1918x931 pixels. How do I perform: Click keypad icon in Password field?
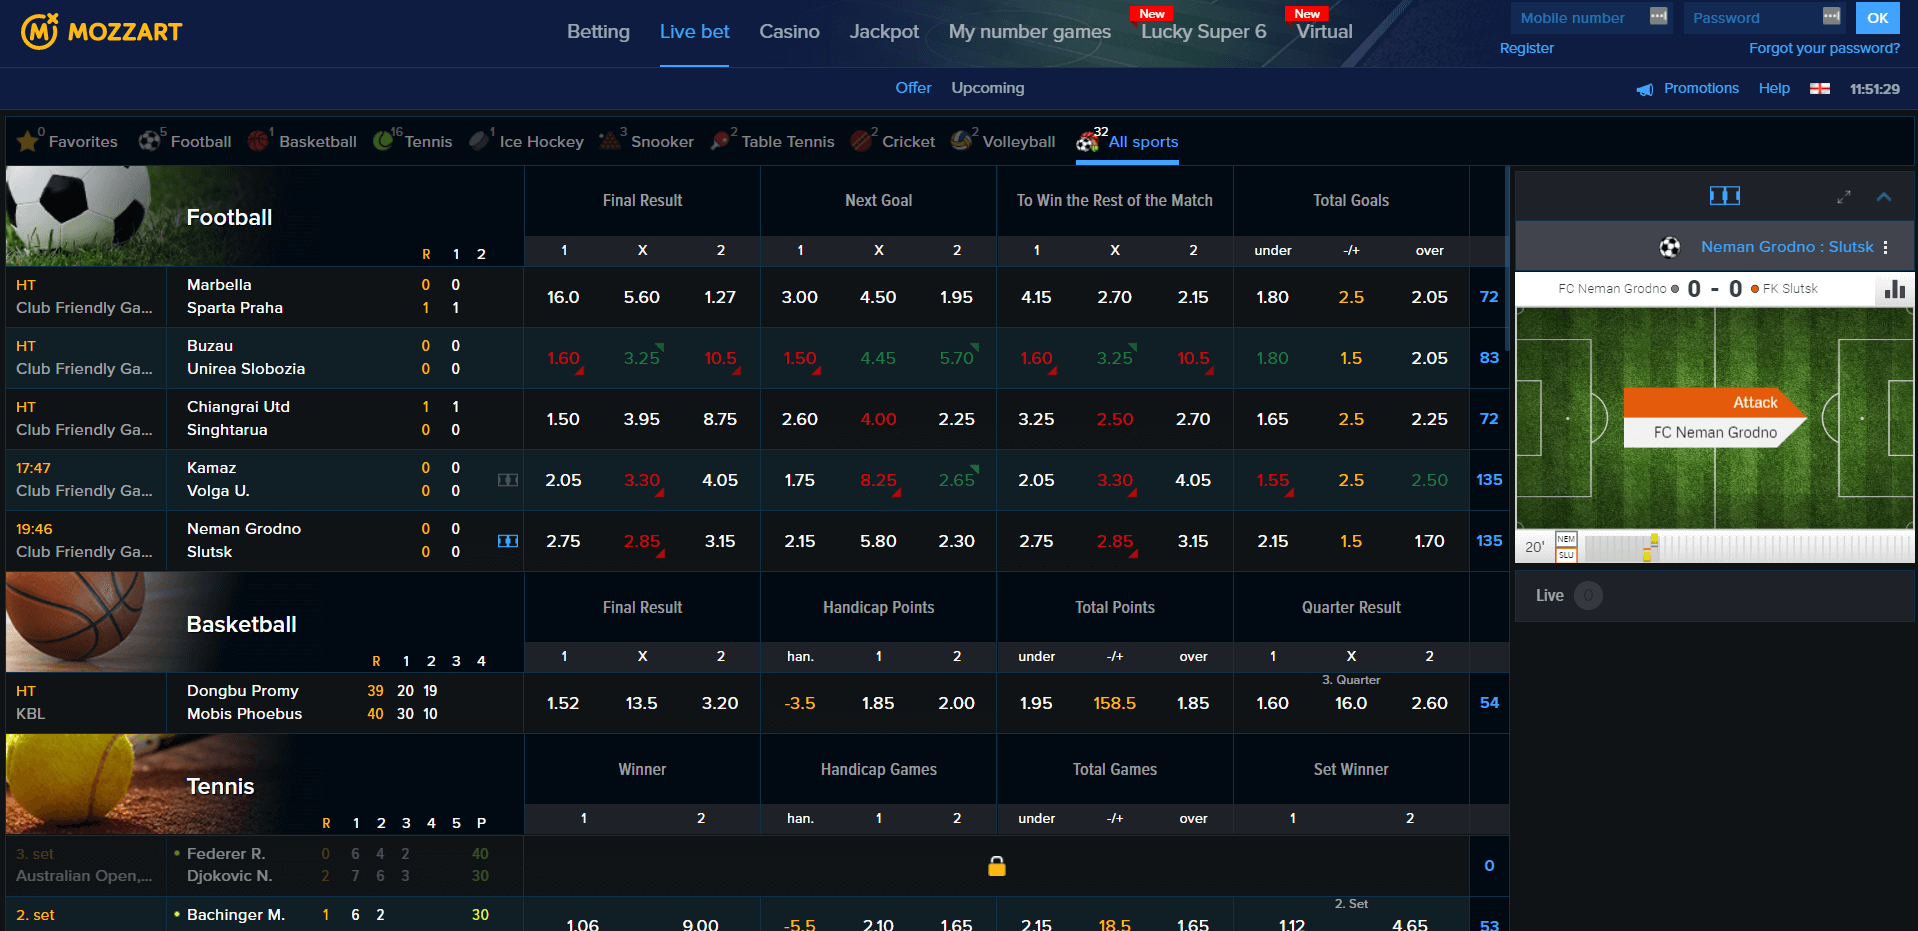(1832, 17)
